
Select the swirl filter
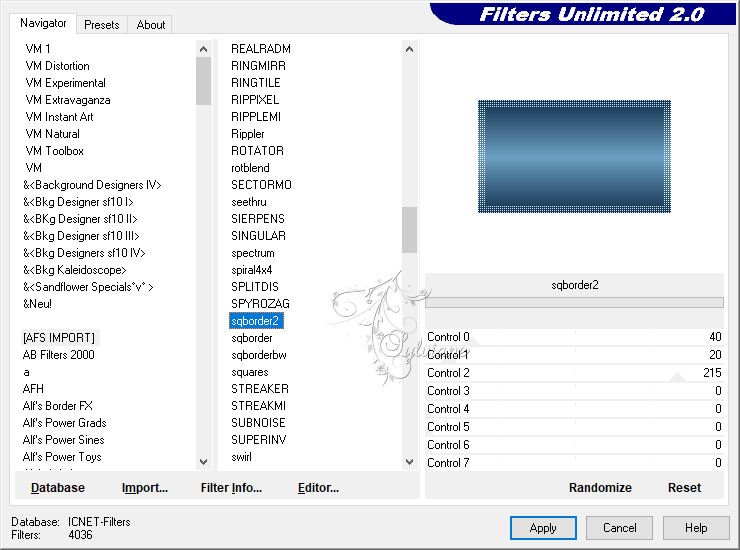point(241,457)
